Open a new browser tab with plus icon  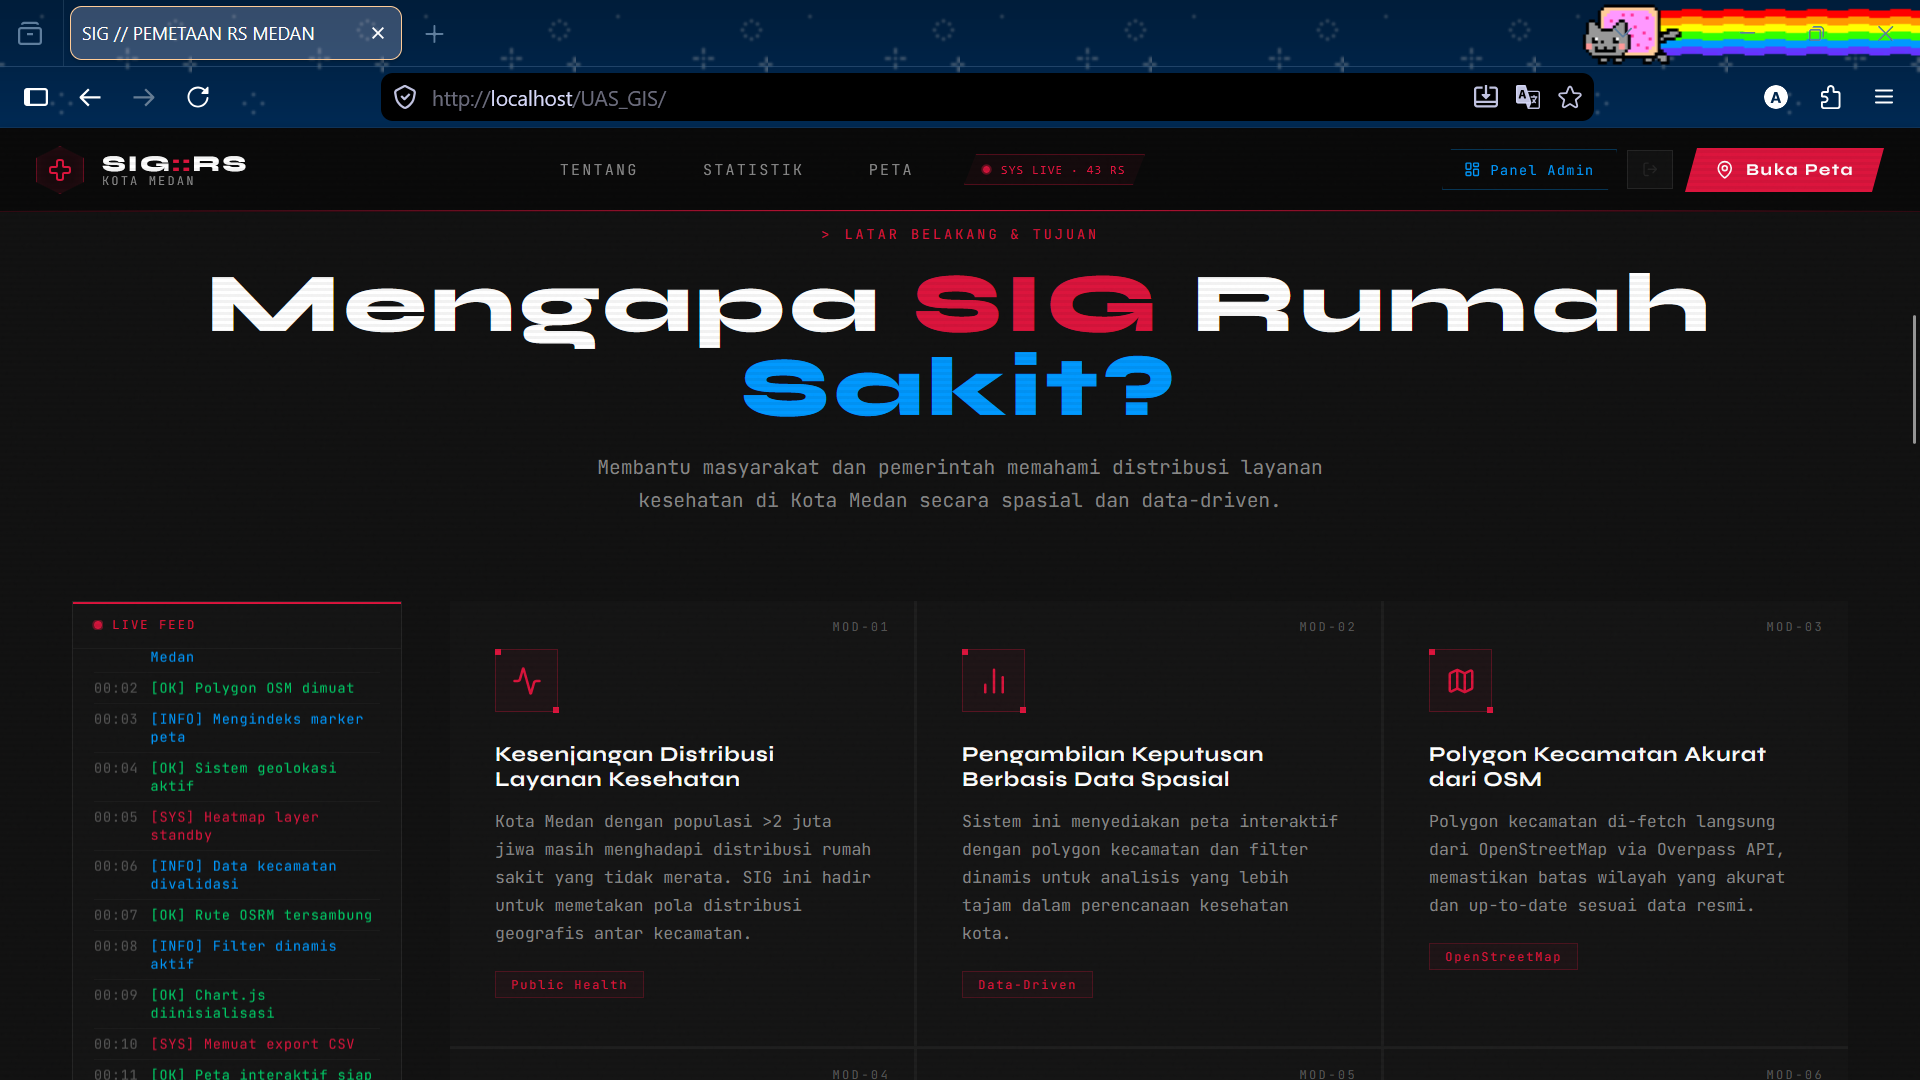pos(434,34)
